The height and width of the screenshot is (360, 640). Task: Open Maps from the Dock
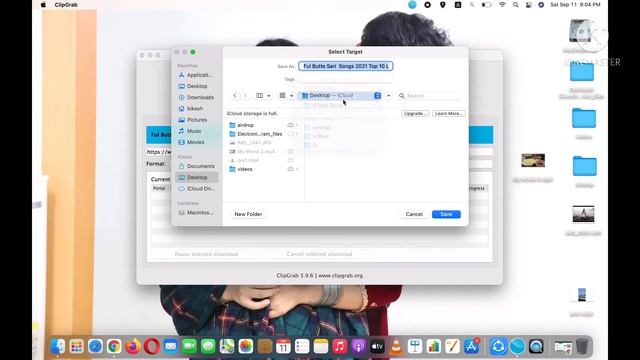tap(227, 347)
